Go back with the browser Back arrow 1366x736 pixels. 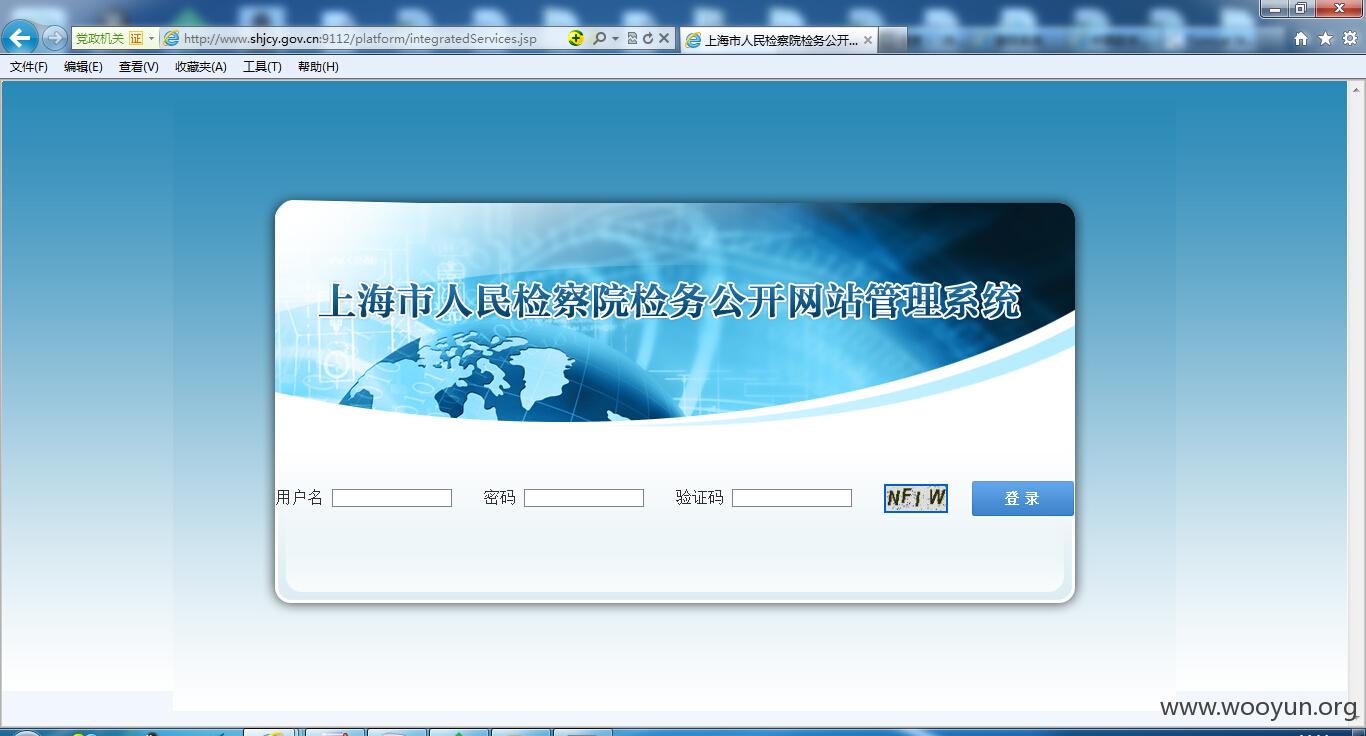20,38
